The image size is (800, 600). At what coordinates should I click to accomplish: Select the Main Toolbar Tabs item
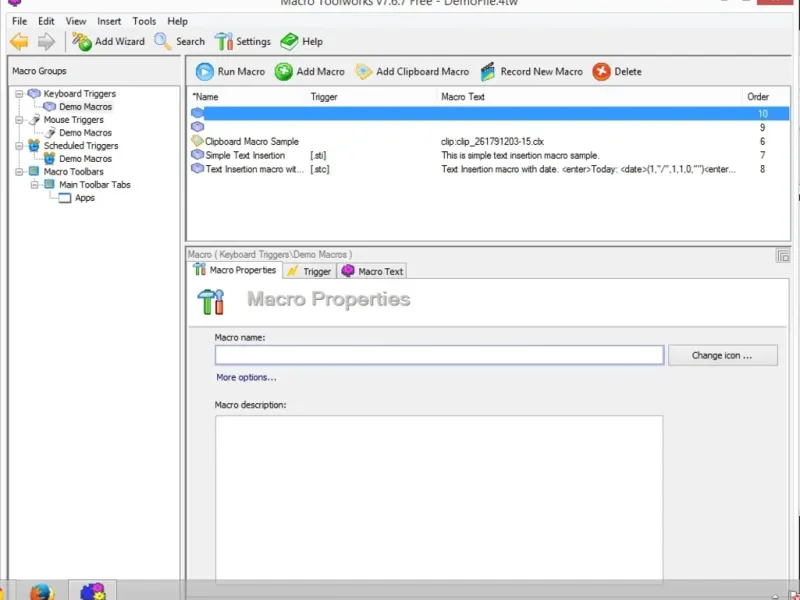click(x=95, y=185)
